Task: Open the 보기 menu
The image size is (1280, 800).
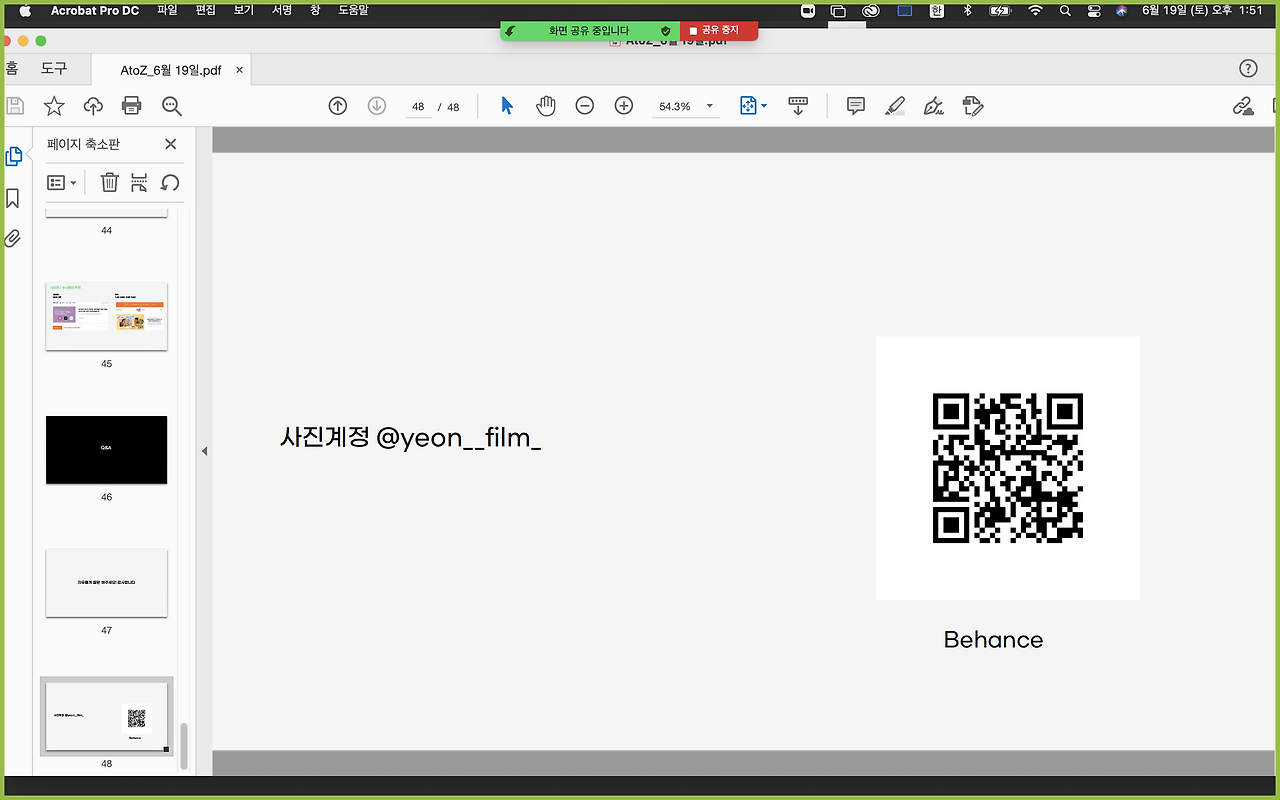Action: (x=244, y=10)
